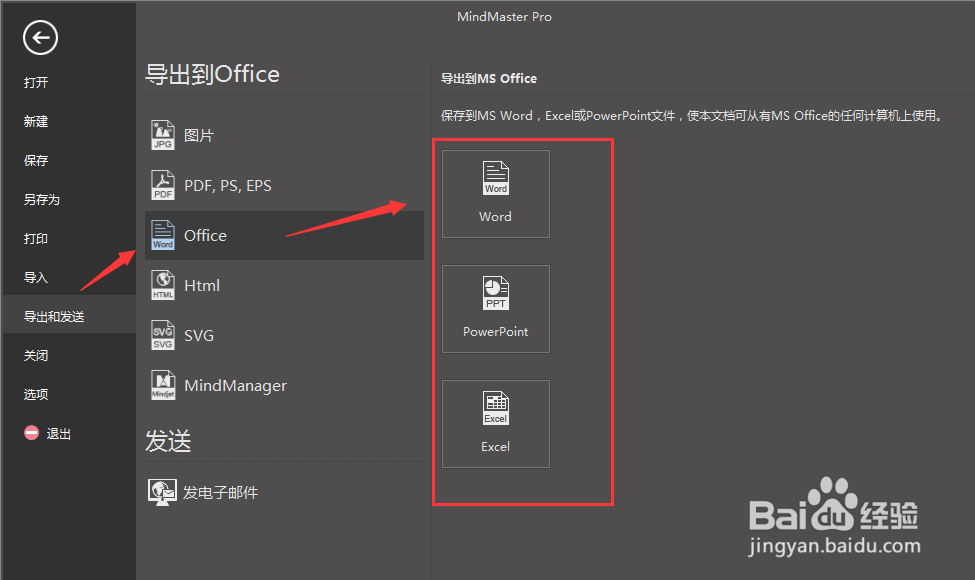Choose PDF, PS, EPS export label
The image size is (975, 580).
click(x=228, y=186)
